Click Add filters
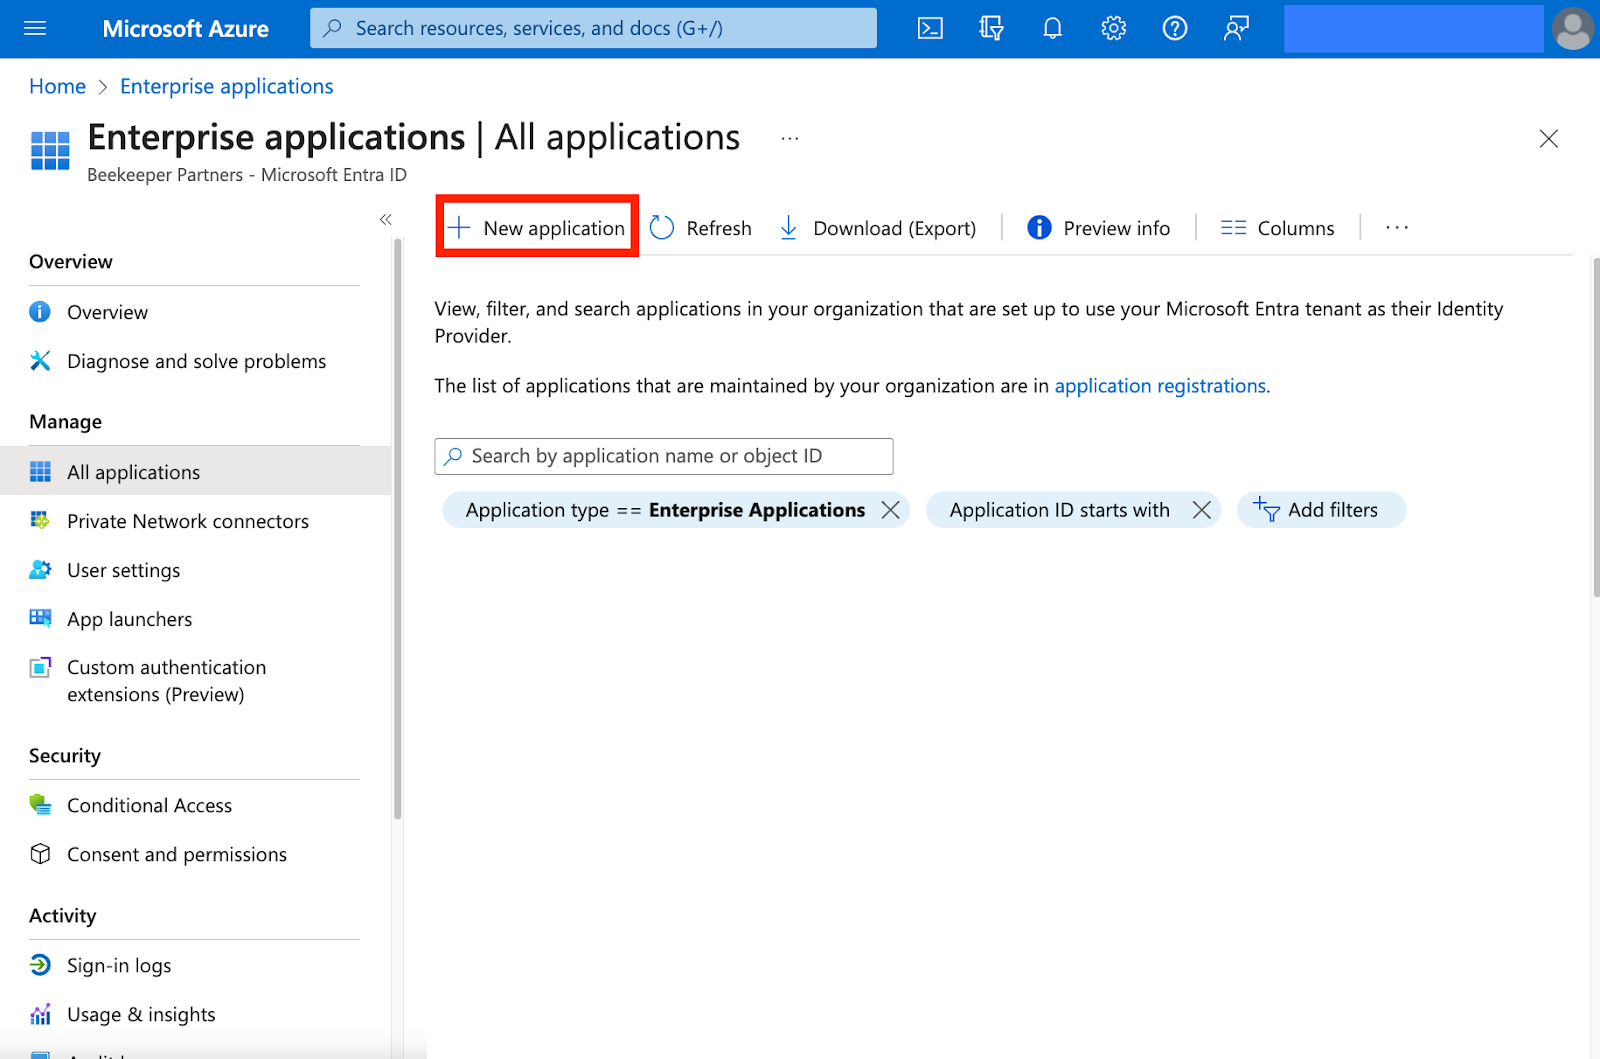 tap(1321, 510)
